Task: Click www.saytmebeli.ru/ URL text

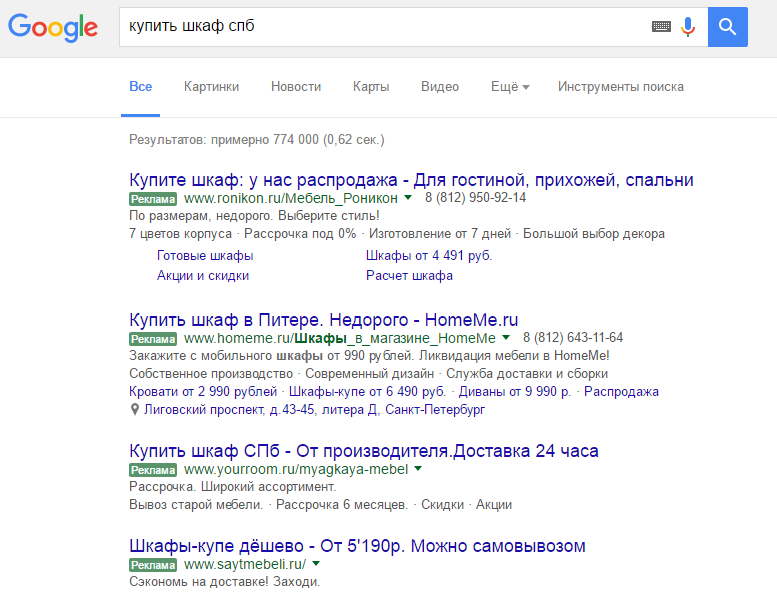Action: (245, 564)
